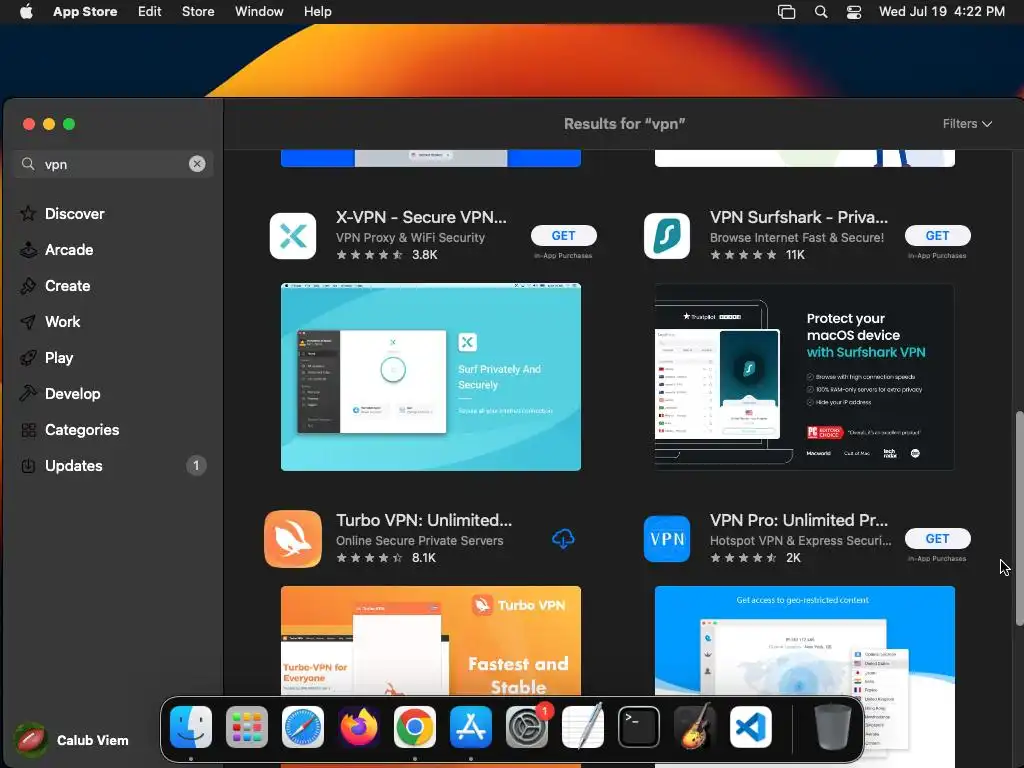
Task: Click Stage Manager icon in menu bar
Action: 786,12
